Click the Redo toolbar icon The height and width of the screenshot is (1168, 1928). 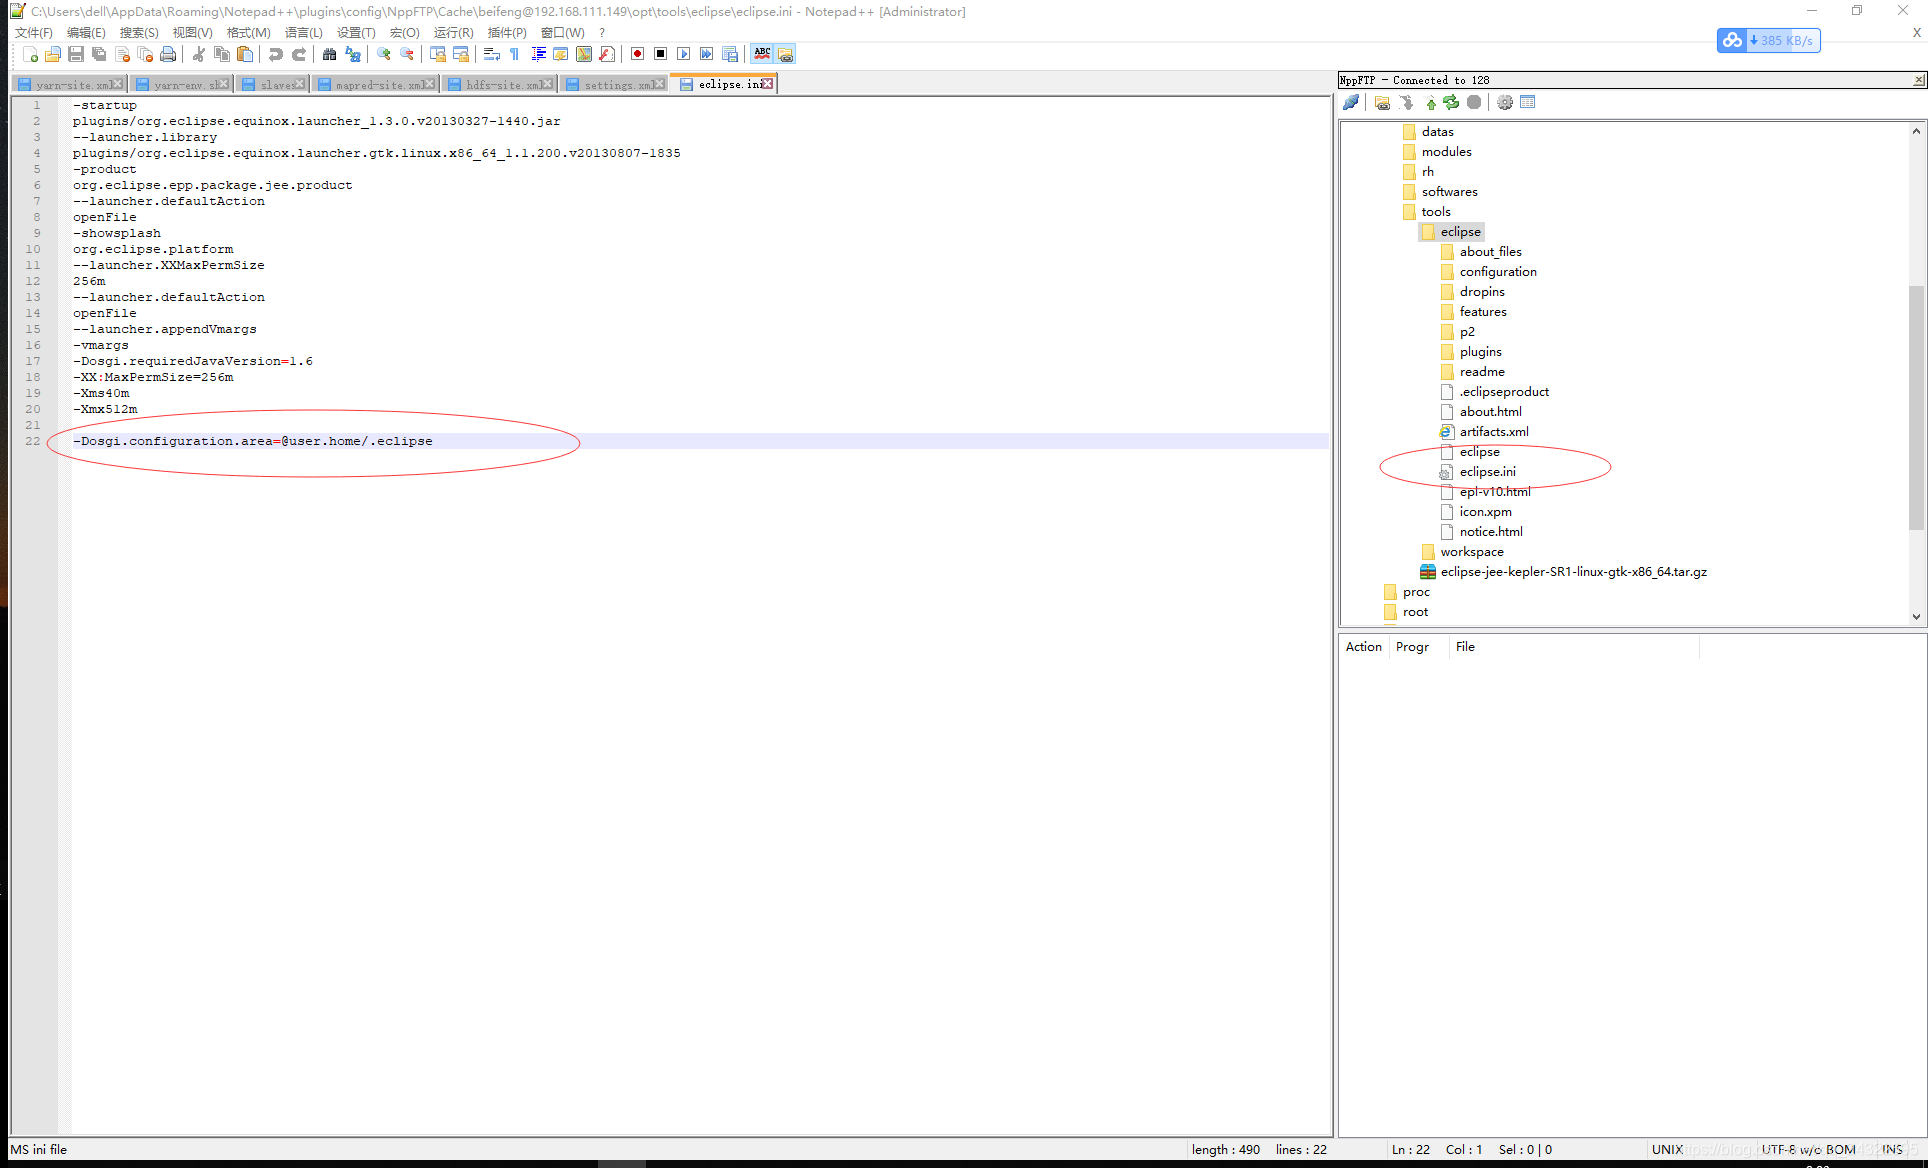coord(299,54)
